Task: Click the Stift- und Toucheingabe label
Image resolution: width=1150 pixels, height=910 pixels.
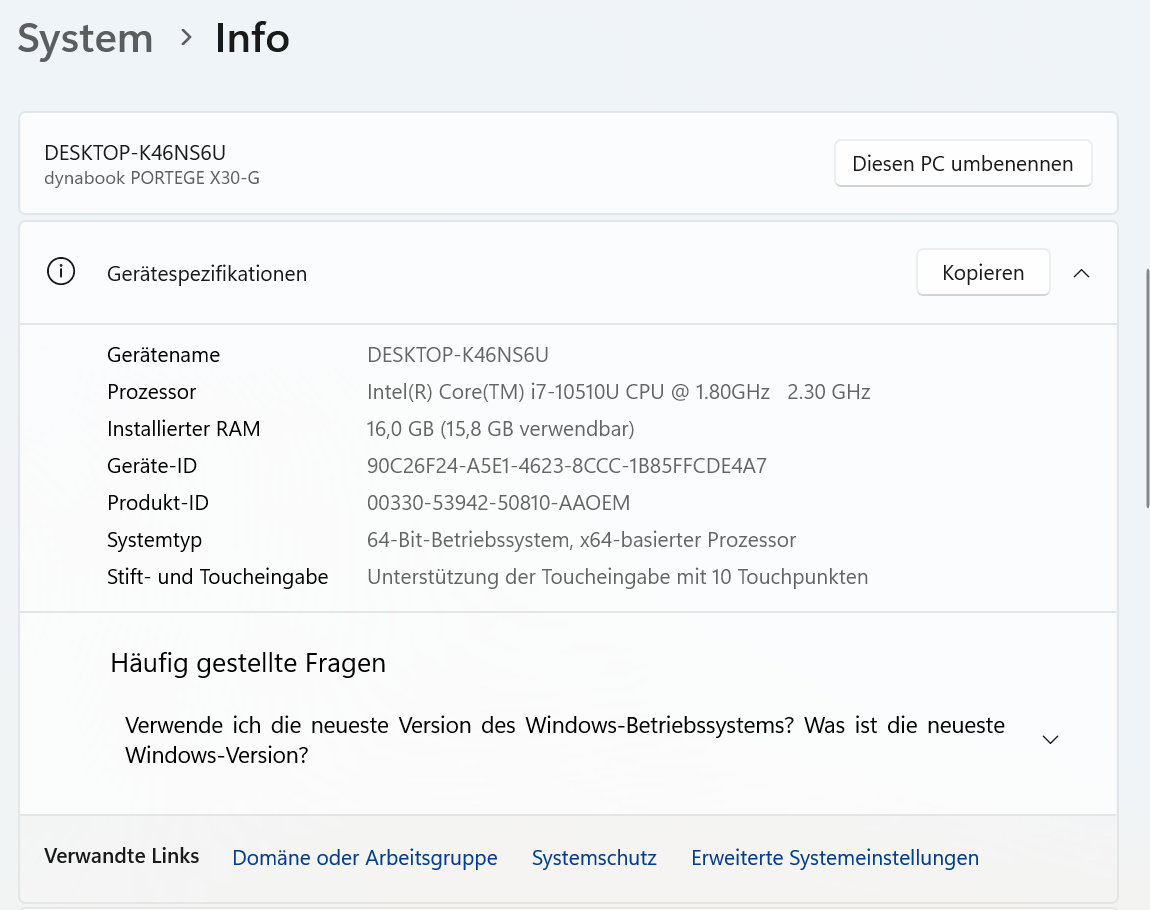Action: [x=218, y=577]
